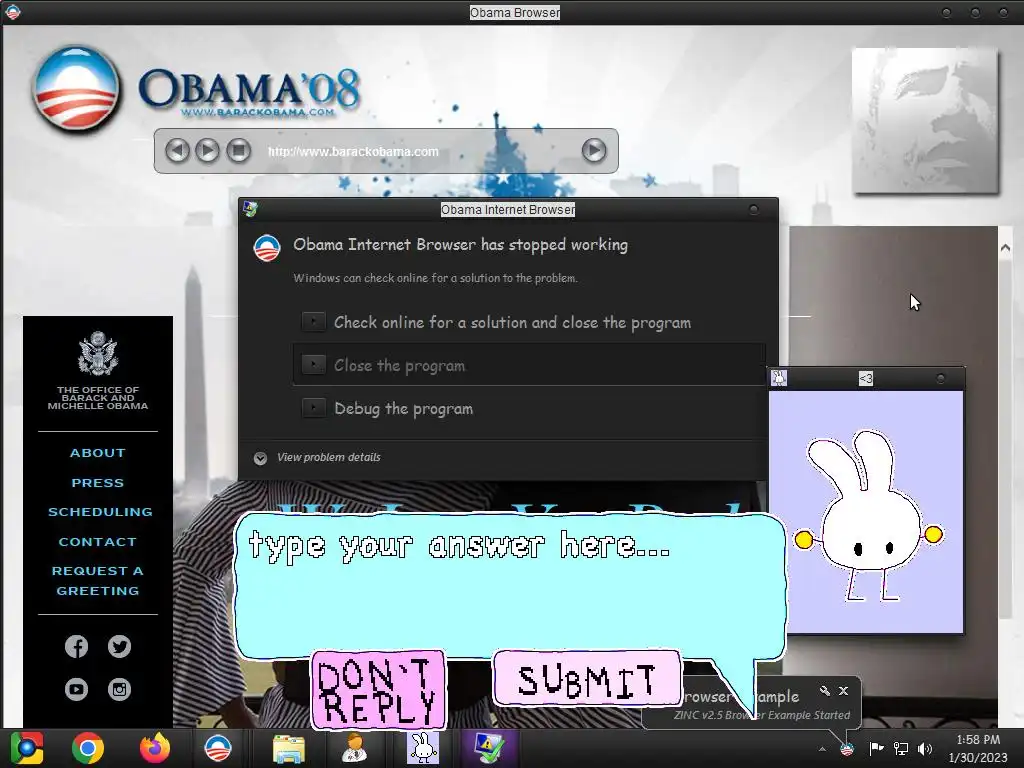Show hidden tray icons arrow
Screen dimensions: 1024x768
click(822, 749)
